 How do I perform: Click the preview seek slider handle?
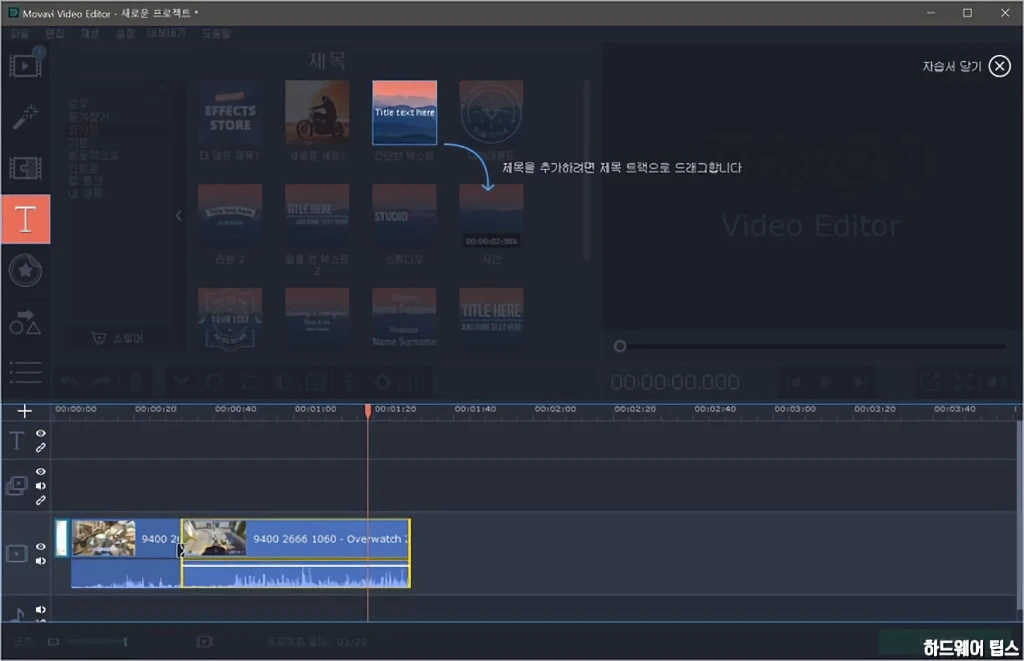tap(620, 346)
